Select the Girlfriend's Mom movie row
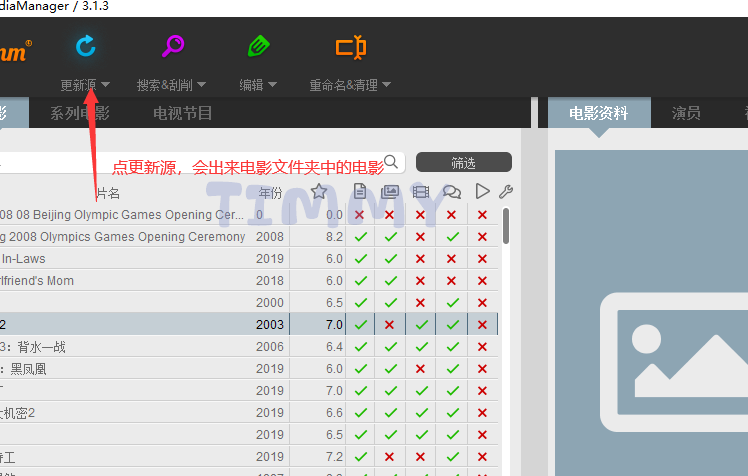The width and height of the screenshot is (748, 476). pos(249,280)
